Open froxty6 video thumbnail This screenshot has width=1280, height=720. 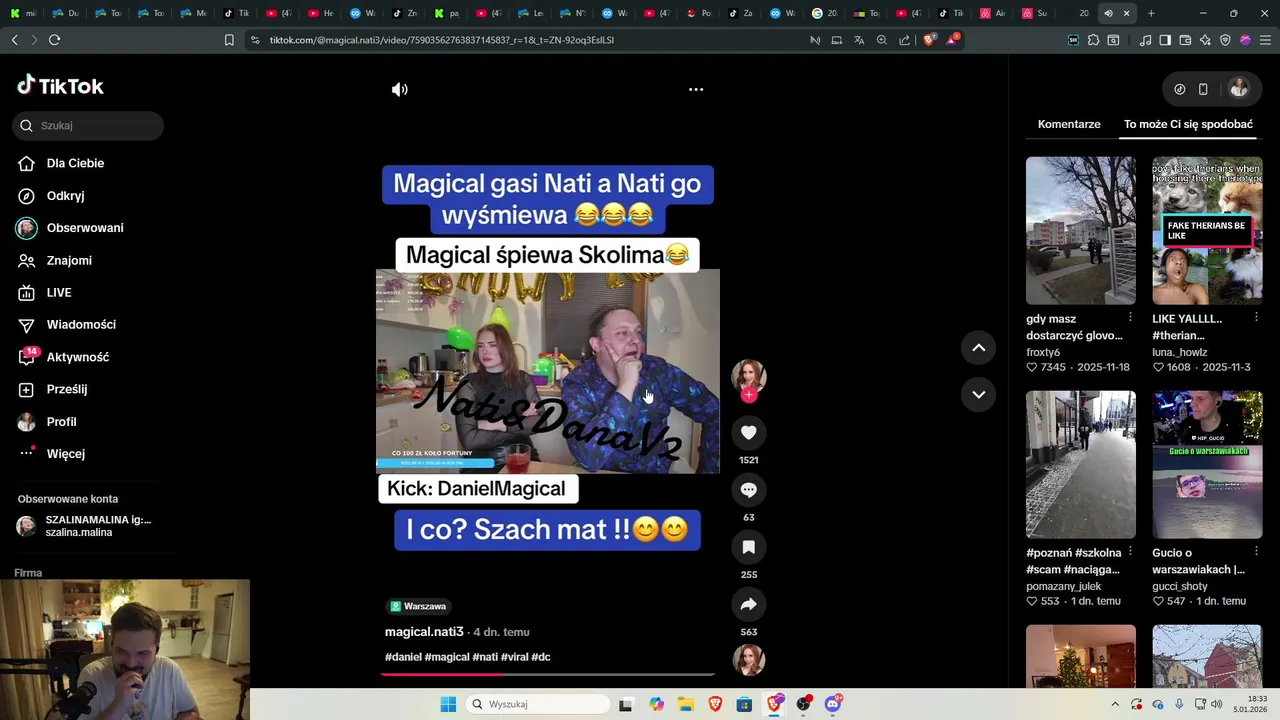click(x=1081, y=230)
